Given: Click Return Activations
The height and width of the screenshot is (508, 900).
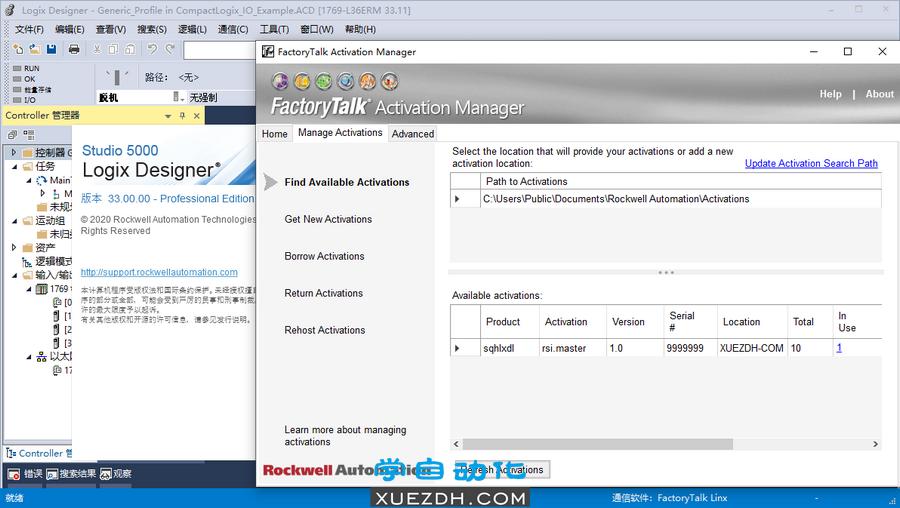Looking at the screenshot, I should coord(323,293).
